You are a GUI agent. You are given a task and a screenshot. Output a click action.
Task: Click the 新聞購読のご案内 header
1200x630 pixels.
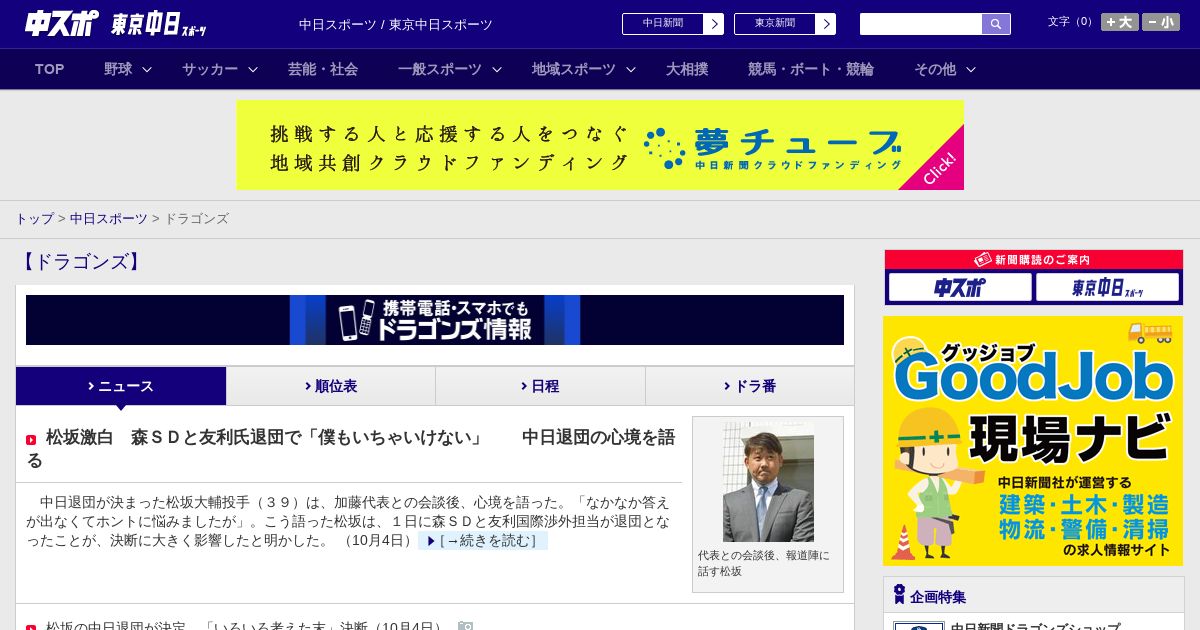(1033, 260)
